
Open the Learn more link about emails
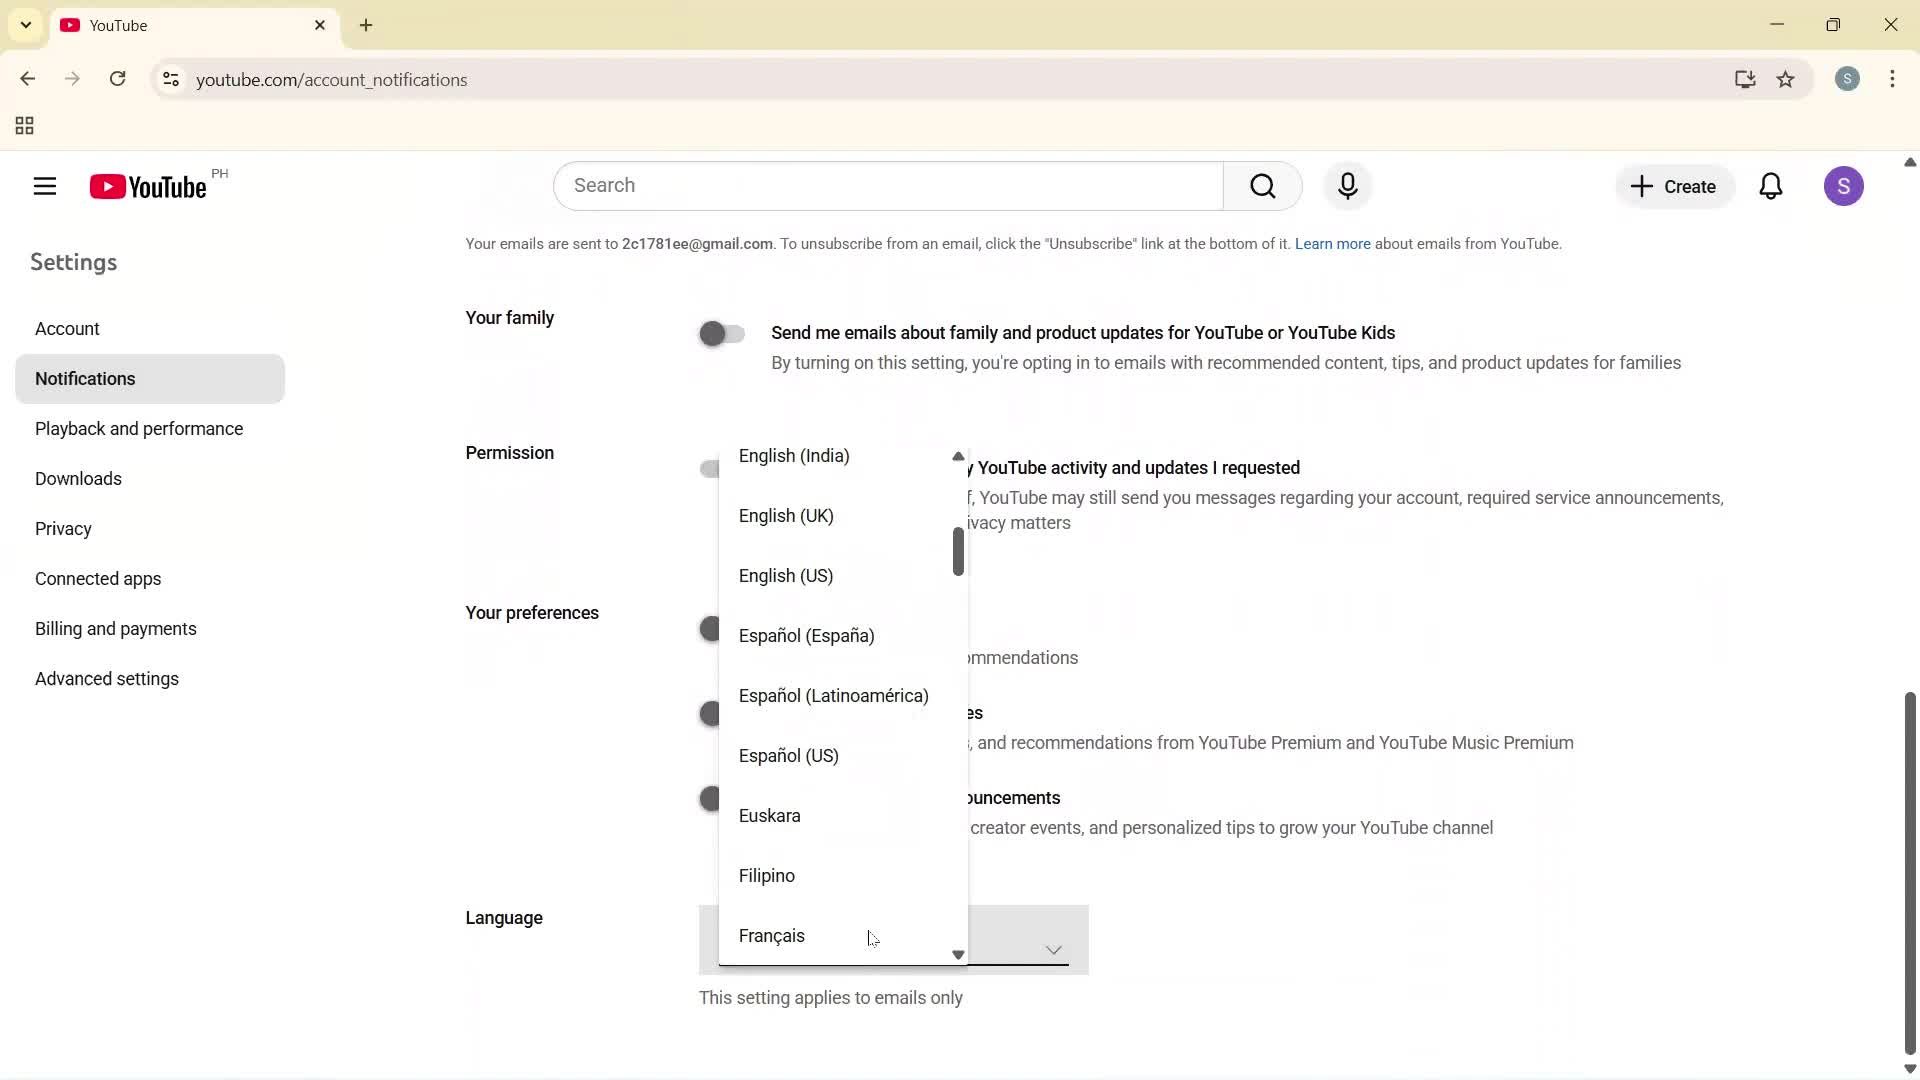pyautogui.click(x=1332, y=243)
